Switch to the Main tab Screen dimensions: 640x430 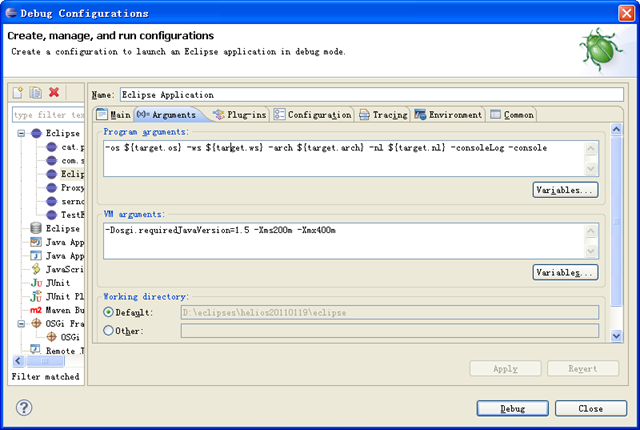click(114, 115)
